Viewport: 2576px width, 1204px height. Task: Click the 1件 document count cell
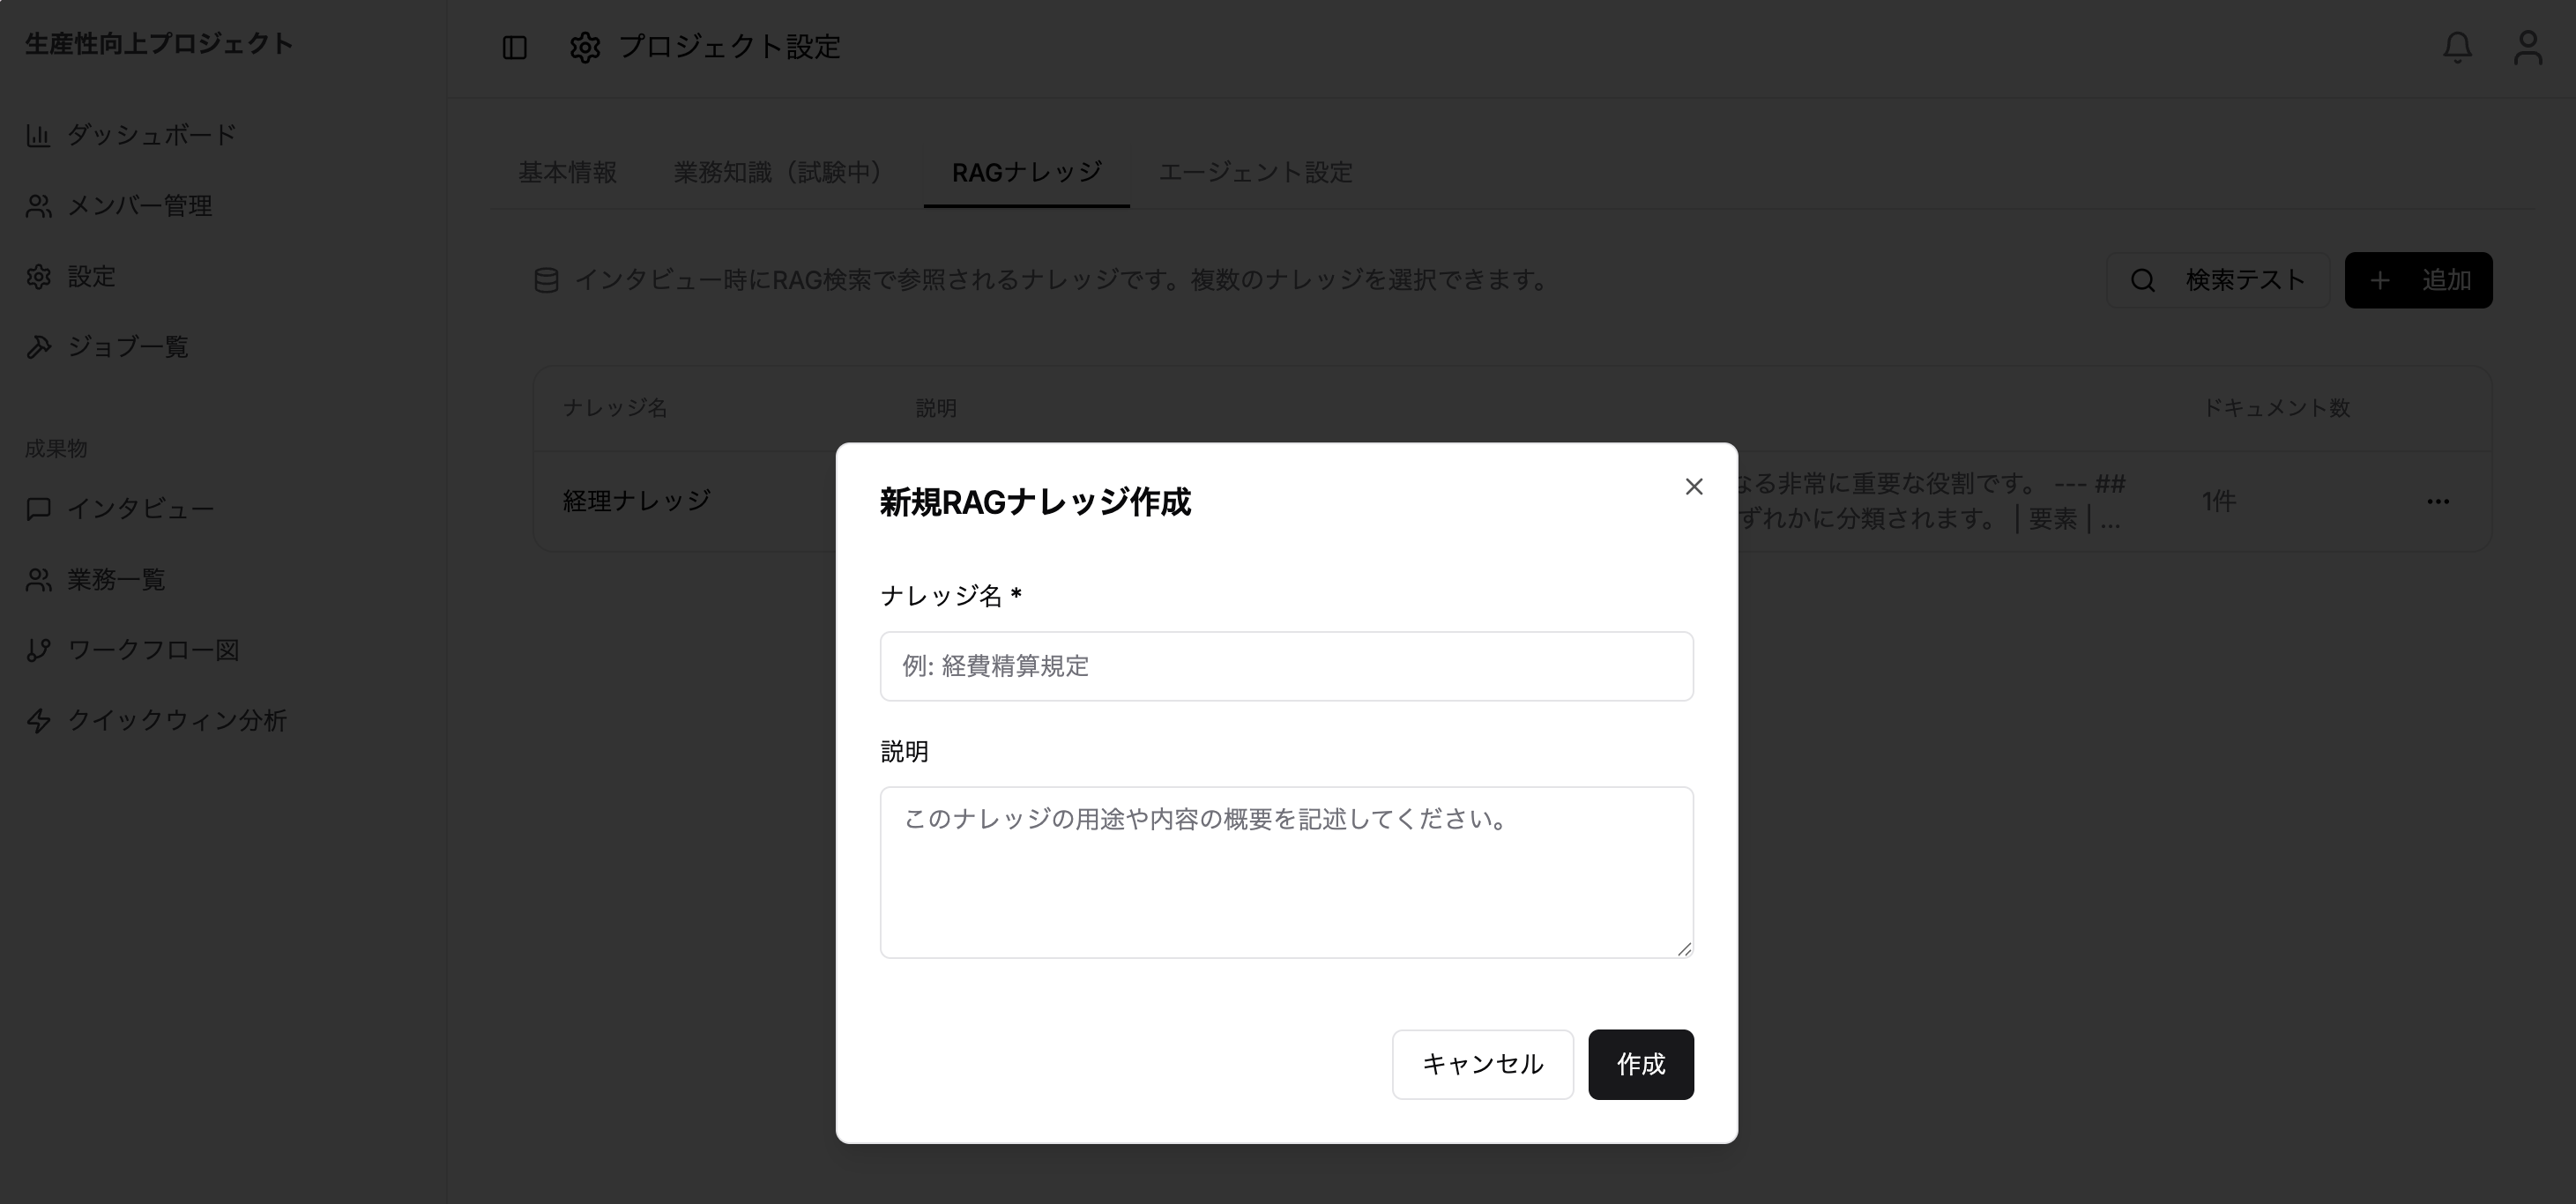(2218, 501)
